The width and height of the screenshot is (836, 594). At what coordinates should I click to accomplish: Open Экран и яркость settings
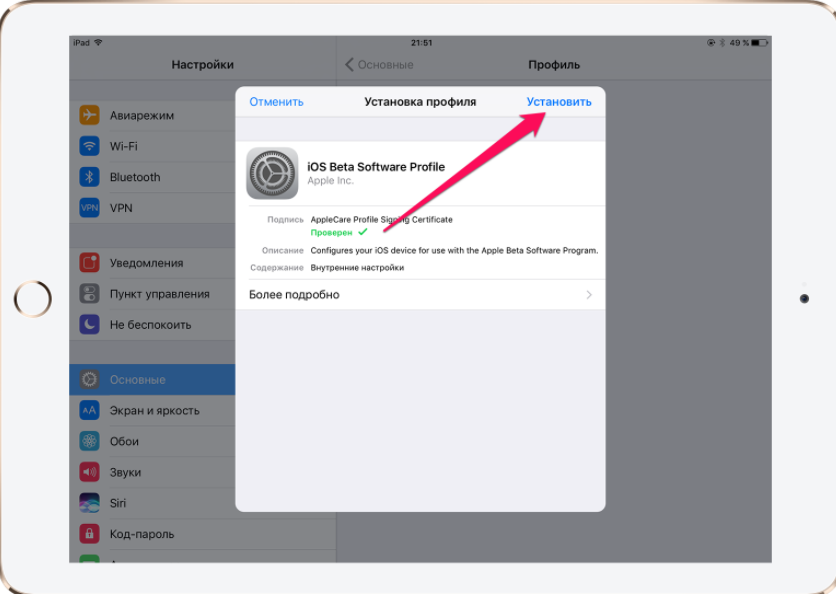click(x=152, y=411)
